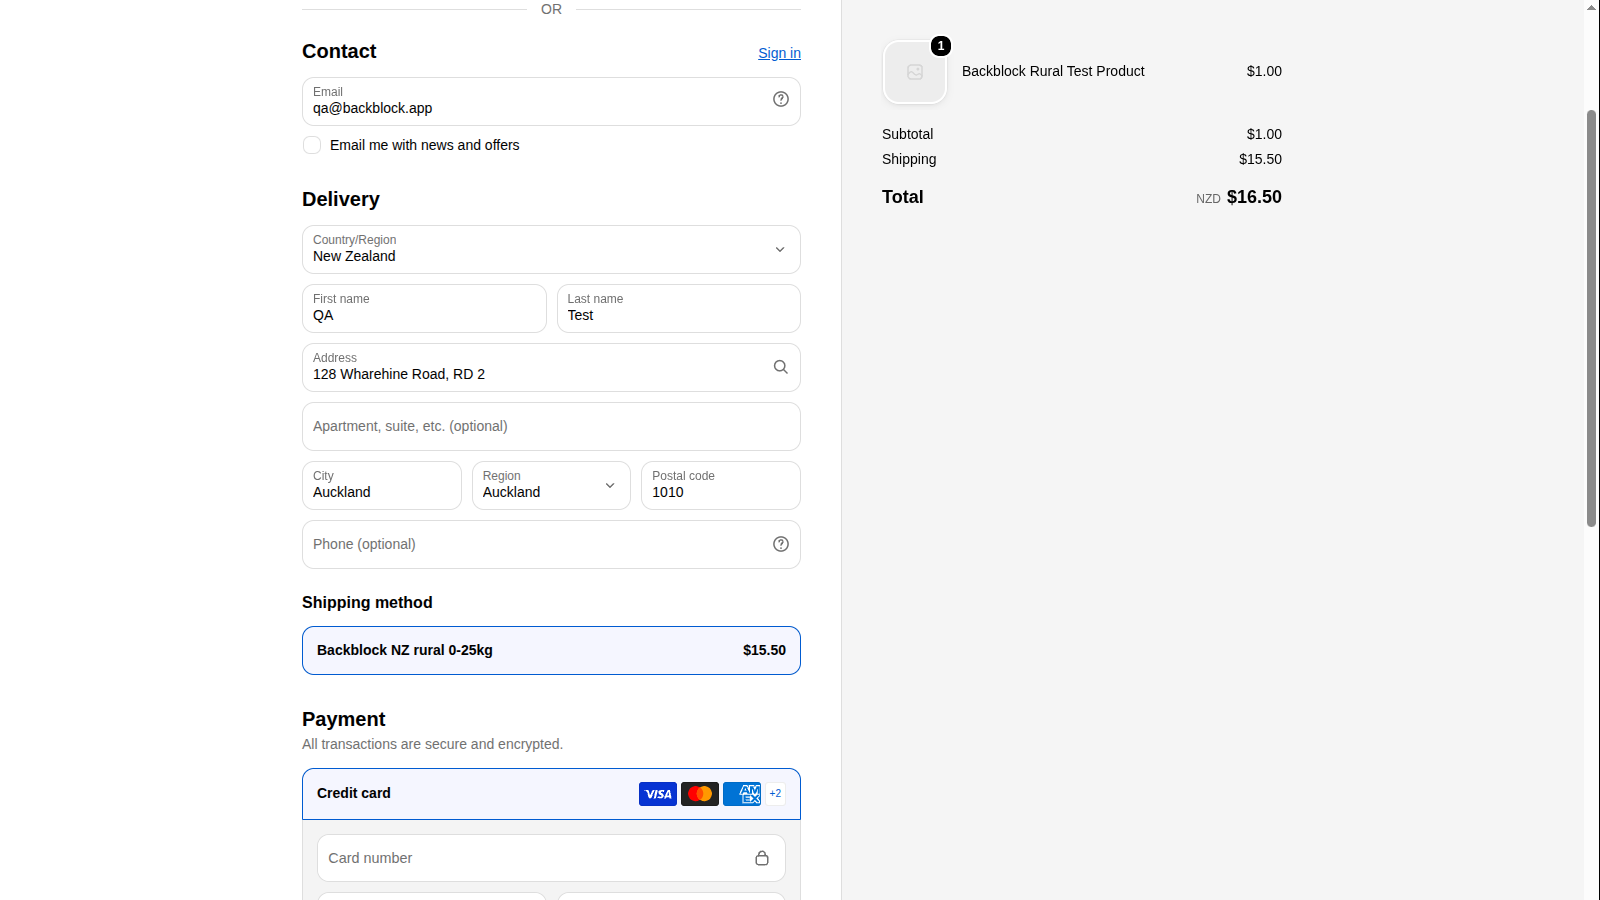The image size is (1600, 900).
Task: Click the +2 more cards badge
Action: click(775, 794)
